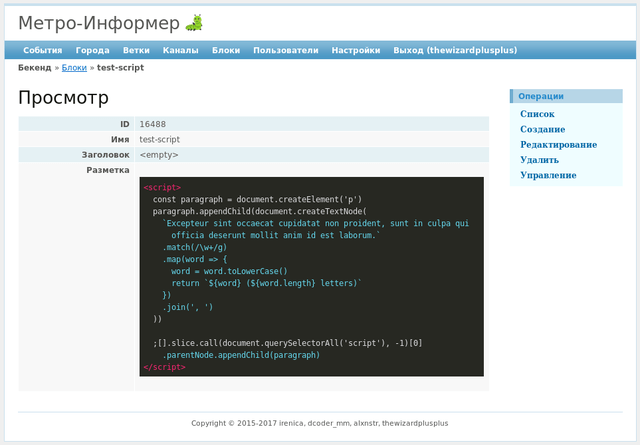Click the caterpillar logo icon
The image size is (640, 445).
[x=194, y=23]
